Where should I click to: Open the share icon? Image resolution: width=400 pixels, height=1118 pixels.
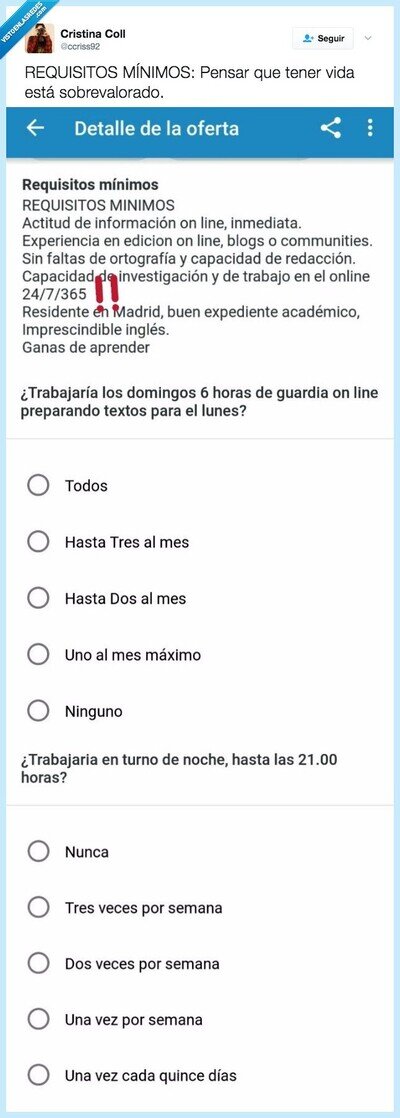click(330, 128)
